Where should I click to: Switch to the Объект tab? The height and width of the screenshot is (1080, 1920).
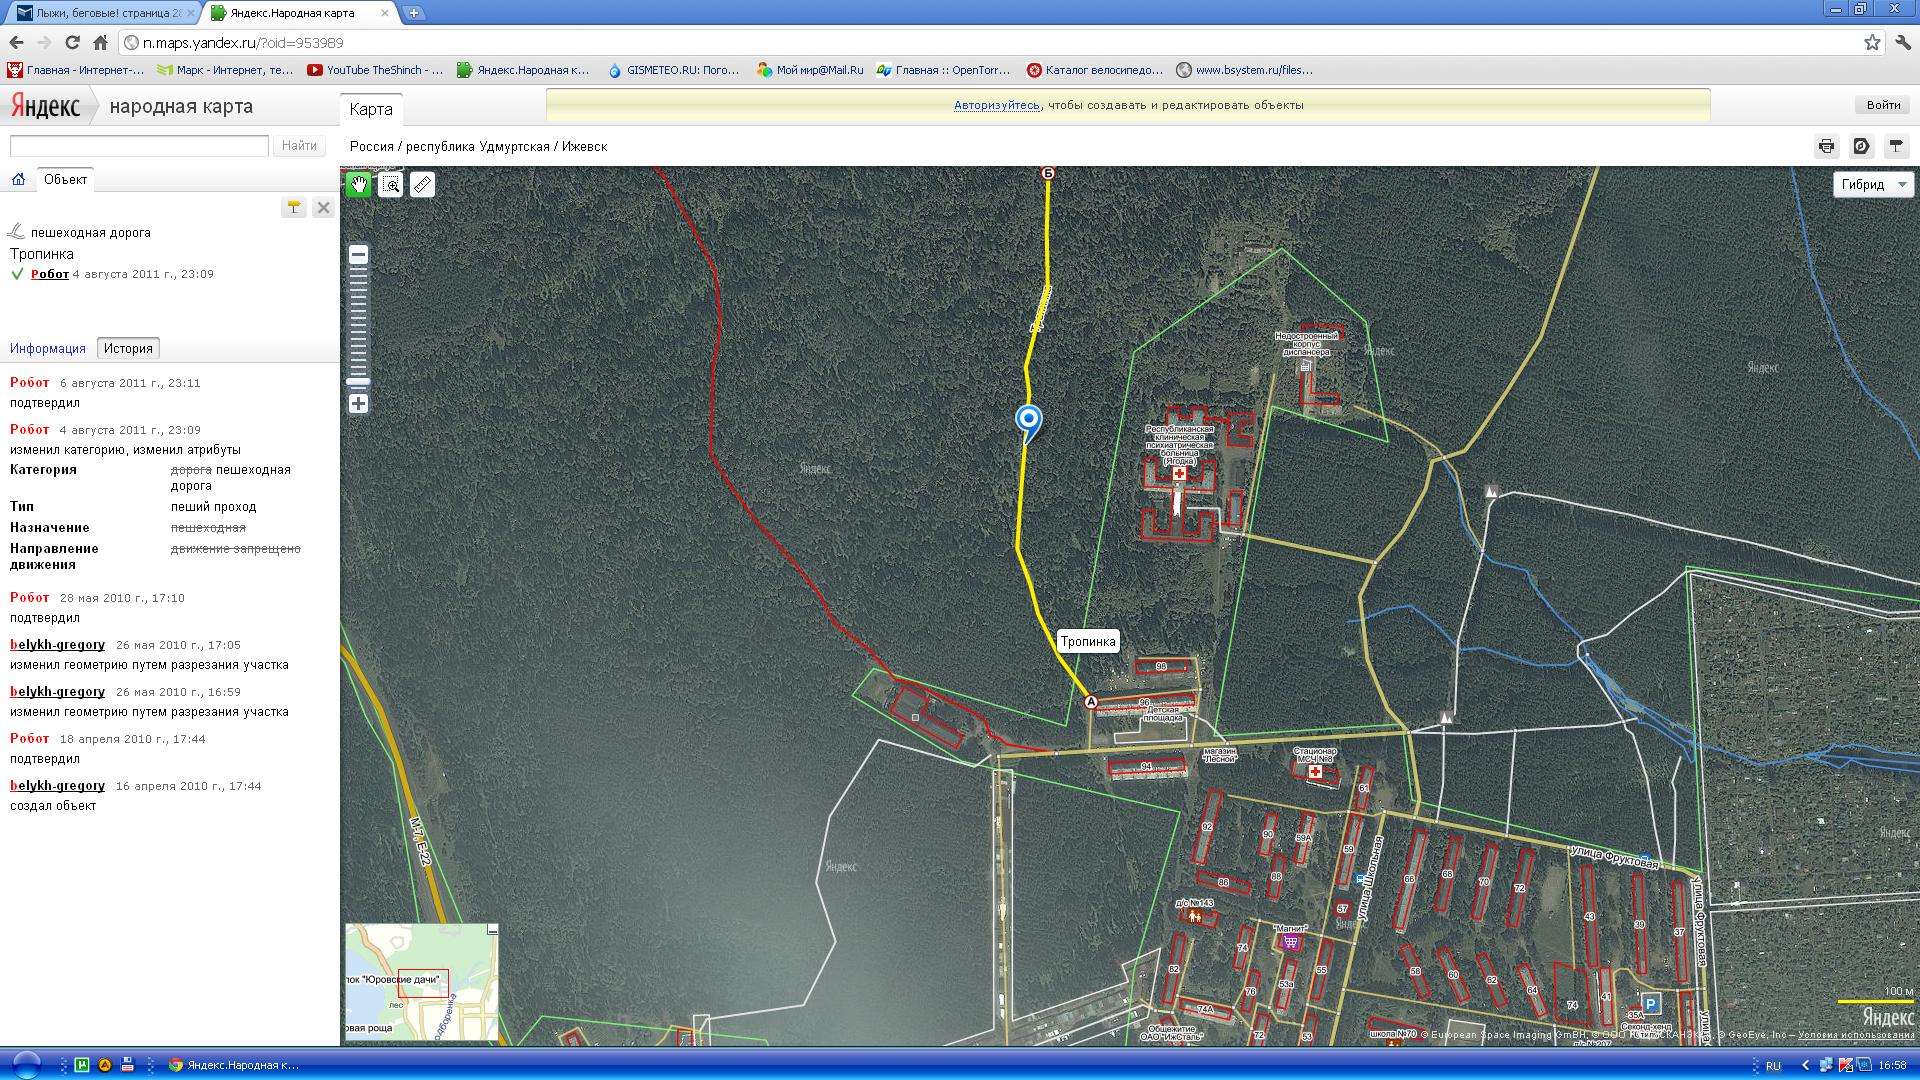[x=65, y=180]
